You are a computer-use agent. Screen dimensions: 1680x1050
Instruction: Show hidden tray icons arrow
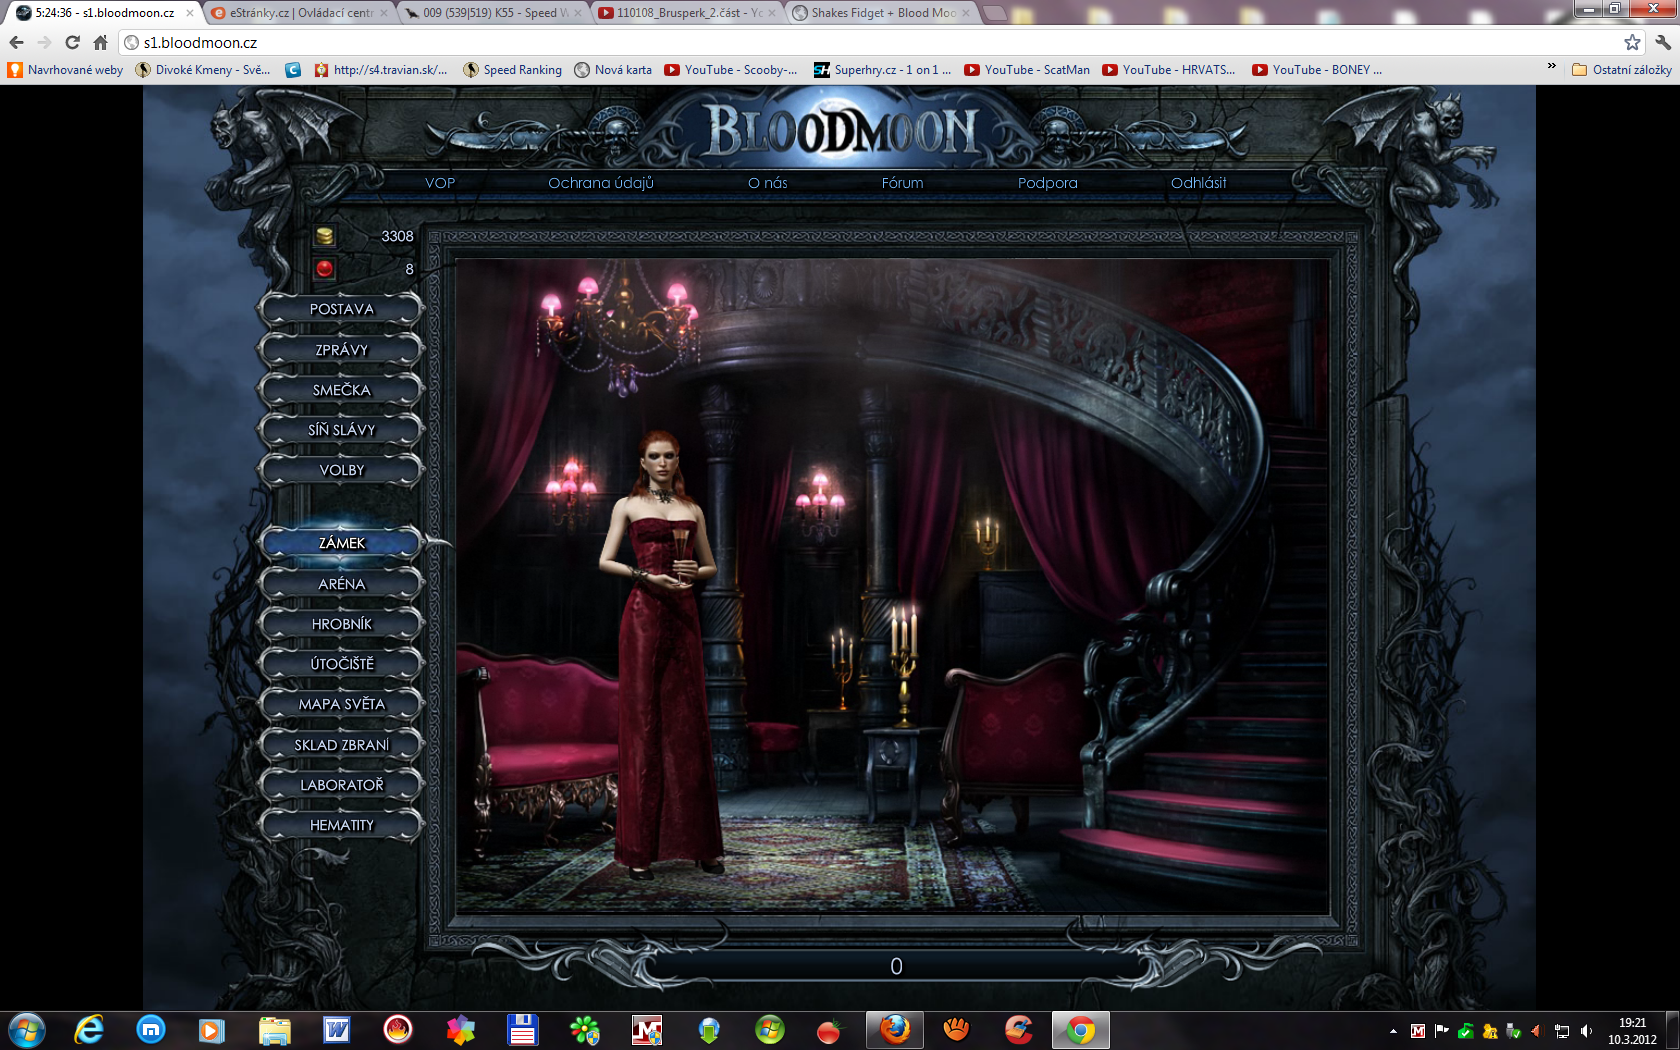pos(1393,1031)
